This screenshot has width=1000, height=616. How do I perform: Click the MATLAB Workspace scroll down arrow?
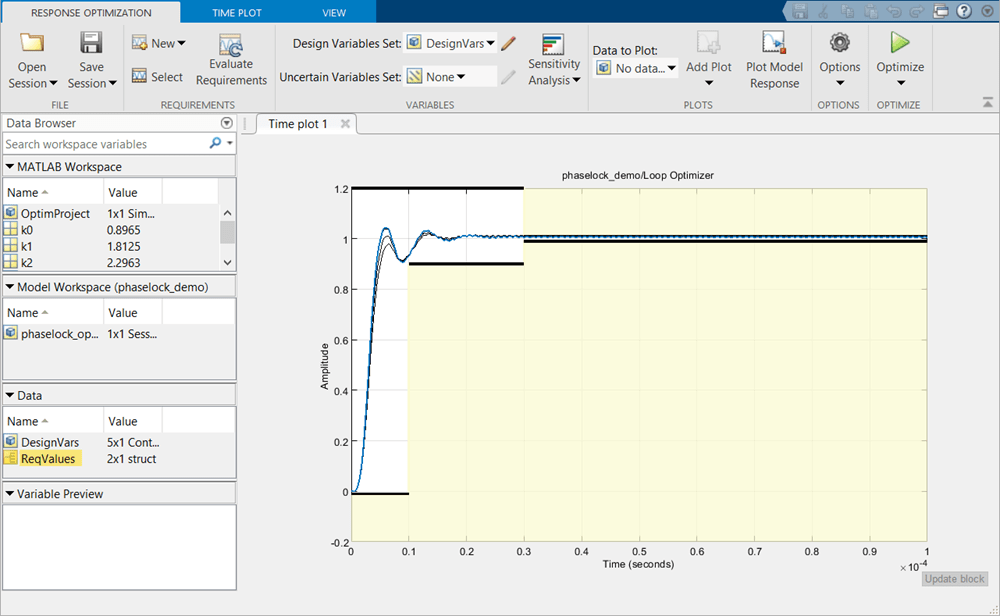(228, 262)
